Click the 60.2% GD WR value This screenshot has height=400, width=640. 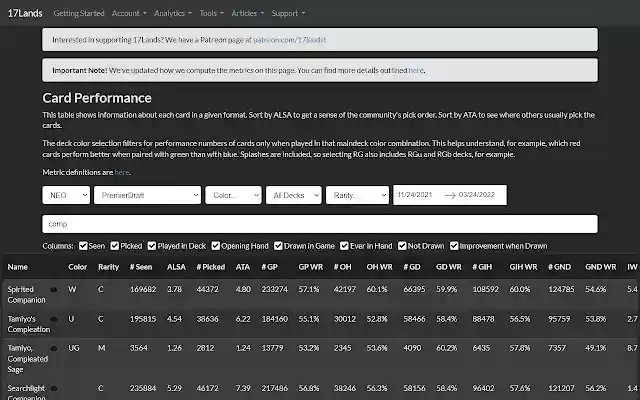pyautogui.click(x=447, y=348)
